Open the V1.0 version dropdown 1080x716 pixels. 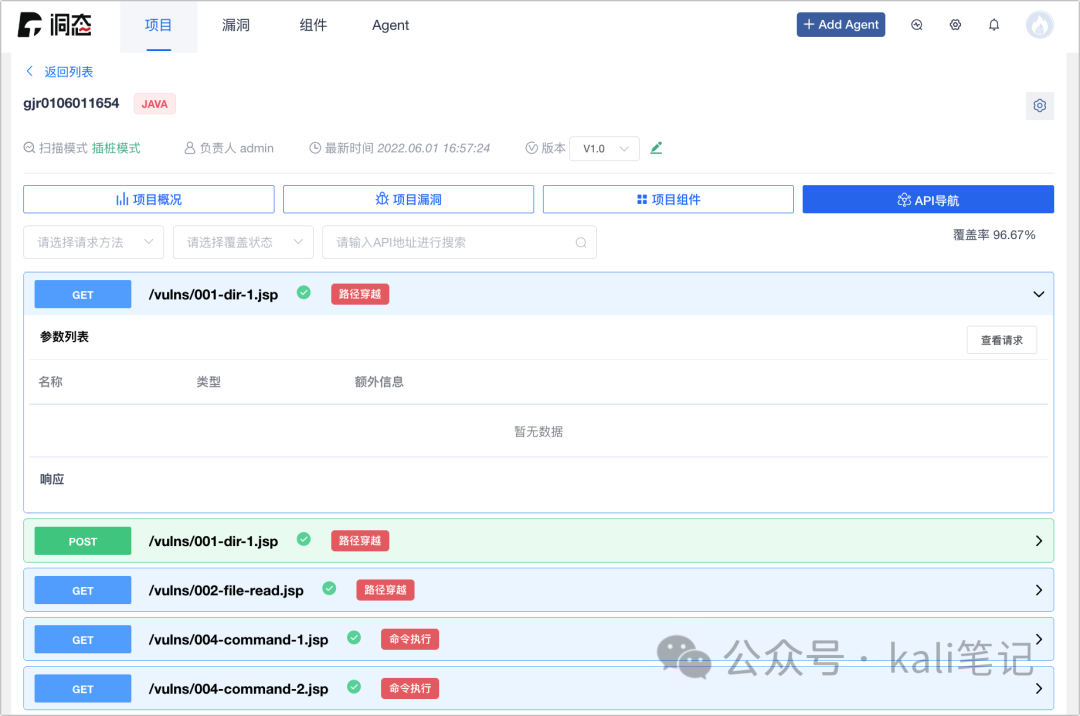[x=604, y=149]
